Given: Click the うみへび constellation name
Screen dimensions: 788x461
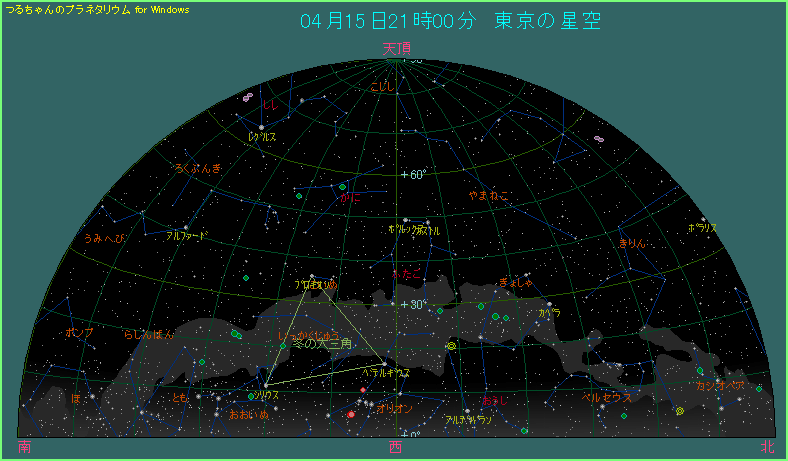Looking at the screenshot, I should click(x=105, y=239).
